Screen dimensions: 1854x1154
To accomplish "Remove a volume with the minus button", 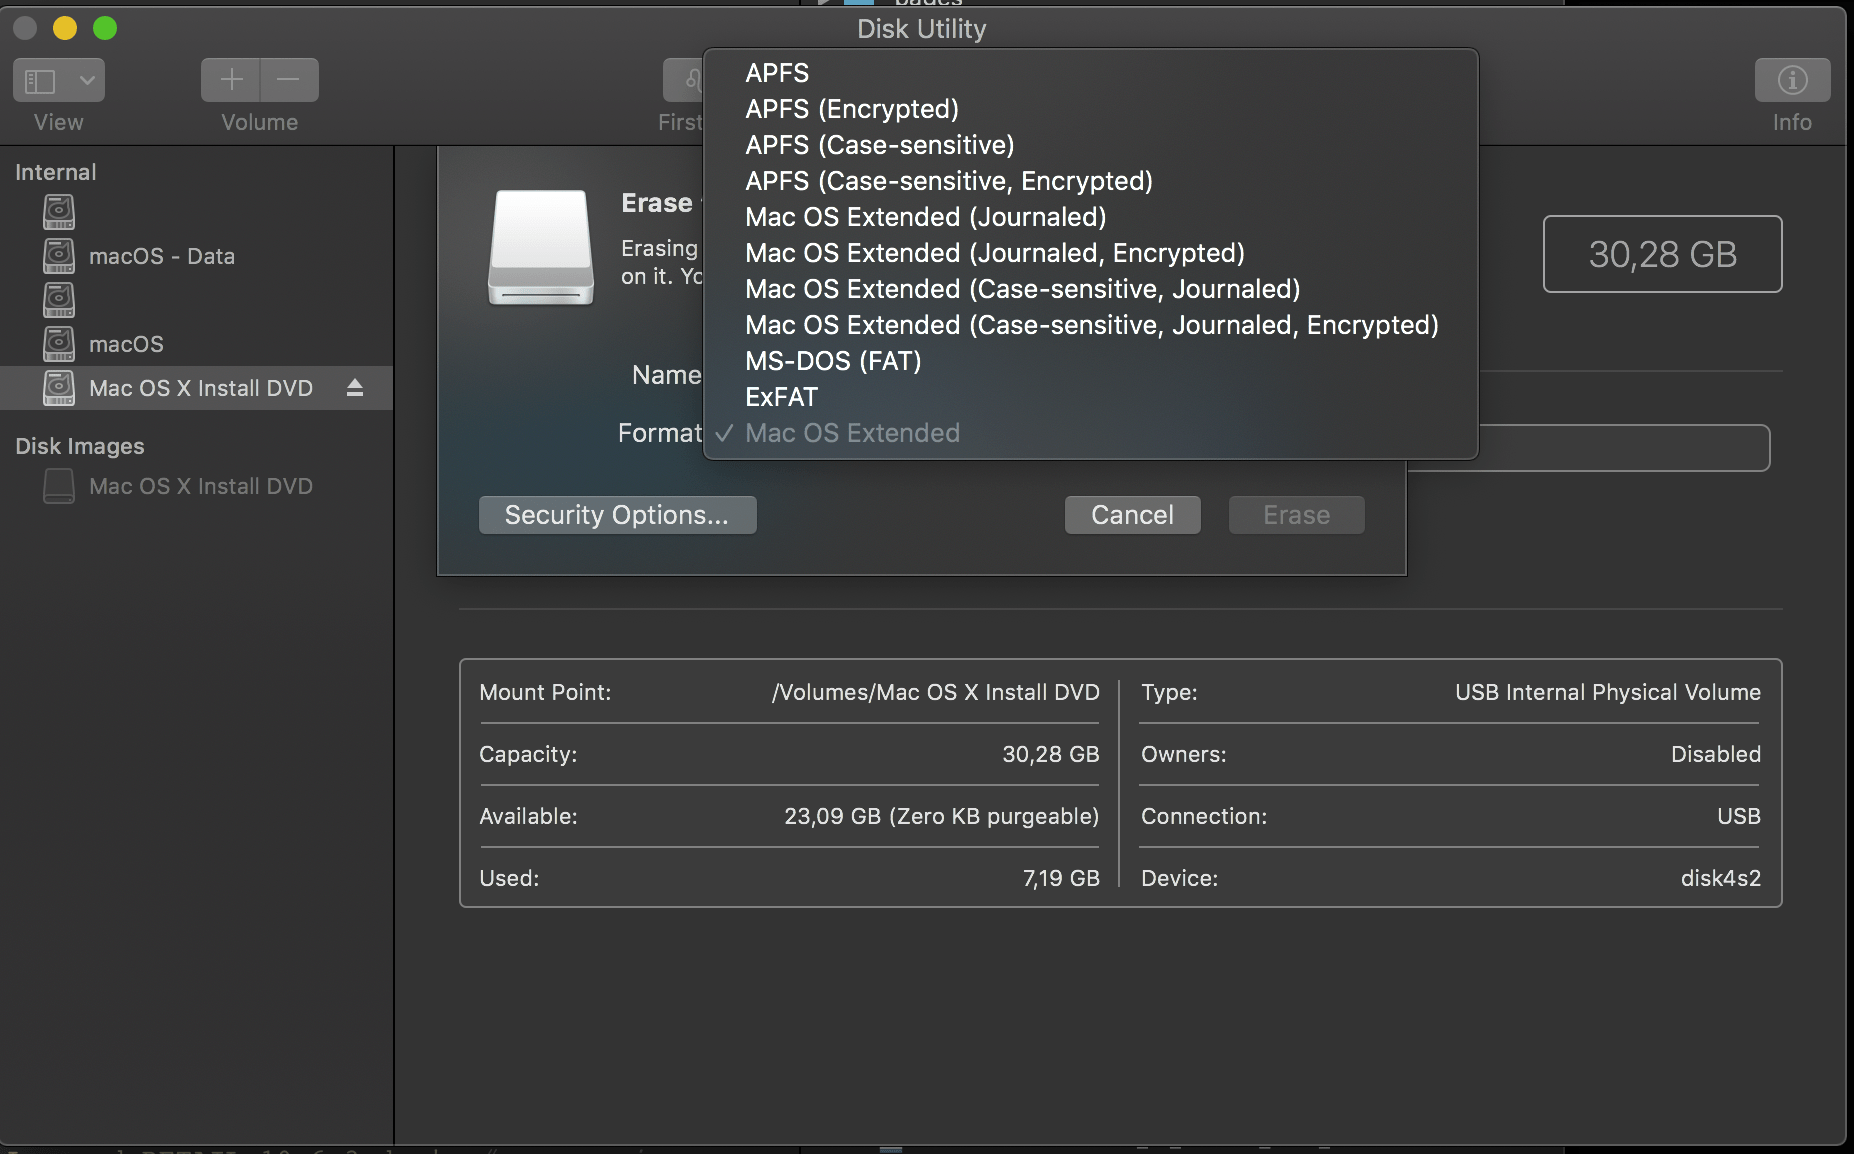I will click(289, 80).
